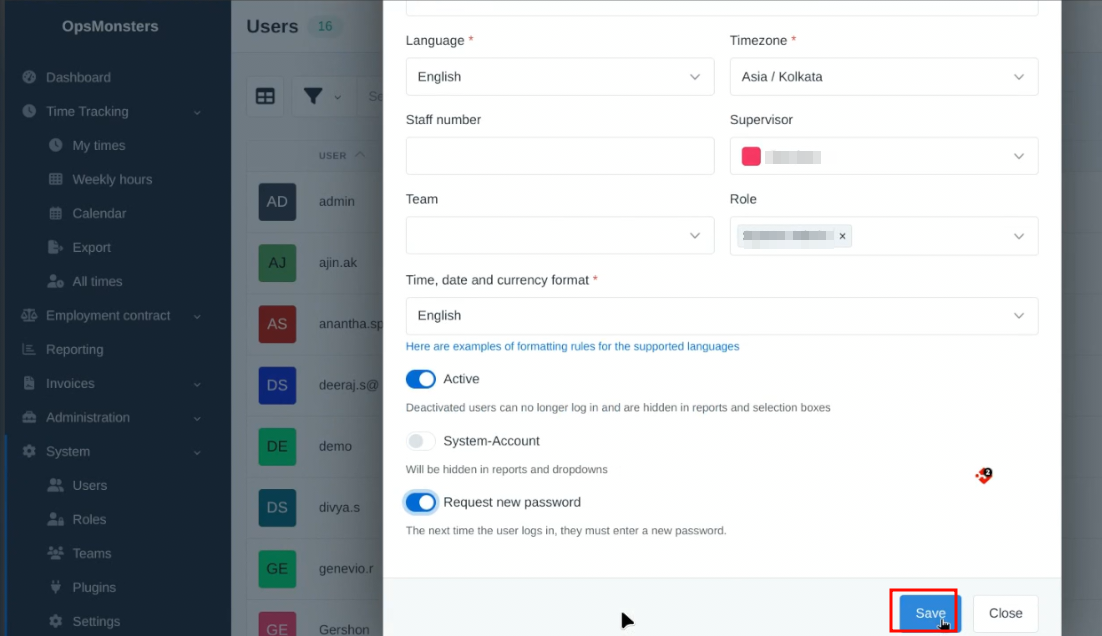
Task: Disable the Active toggle
Action: (x=421, y=379)
